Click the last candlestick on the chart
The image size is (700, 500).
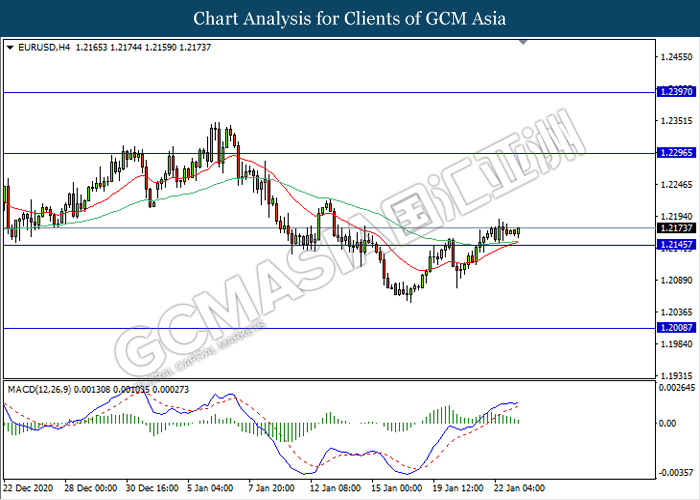click(x=518, y=232)
